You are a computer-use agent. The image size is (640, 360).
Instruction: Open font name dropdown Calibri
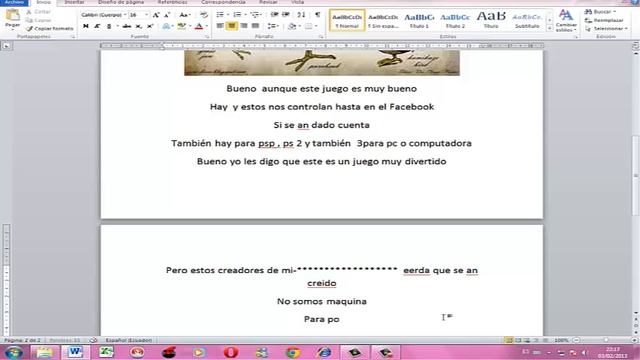click(124, 15)
